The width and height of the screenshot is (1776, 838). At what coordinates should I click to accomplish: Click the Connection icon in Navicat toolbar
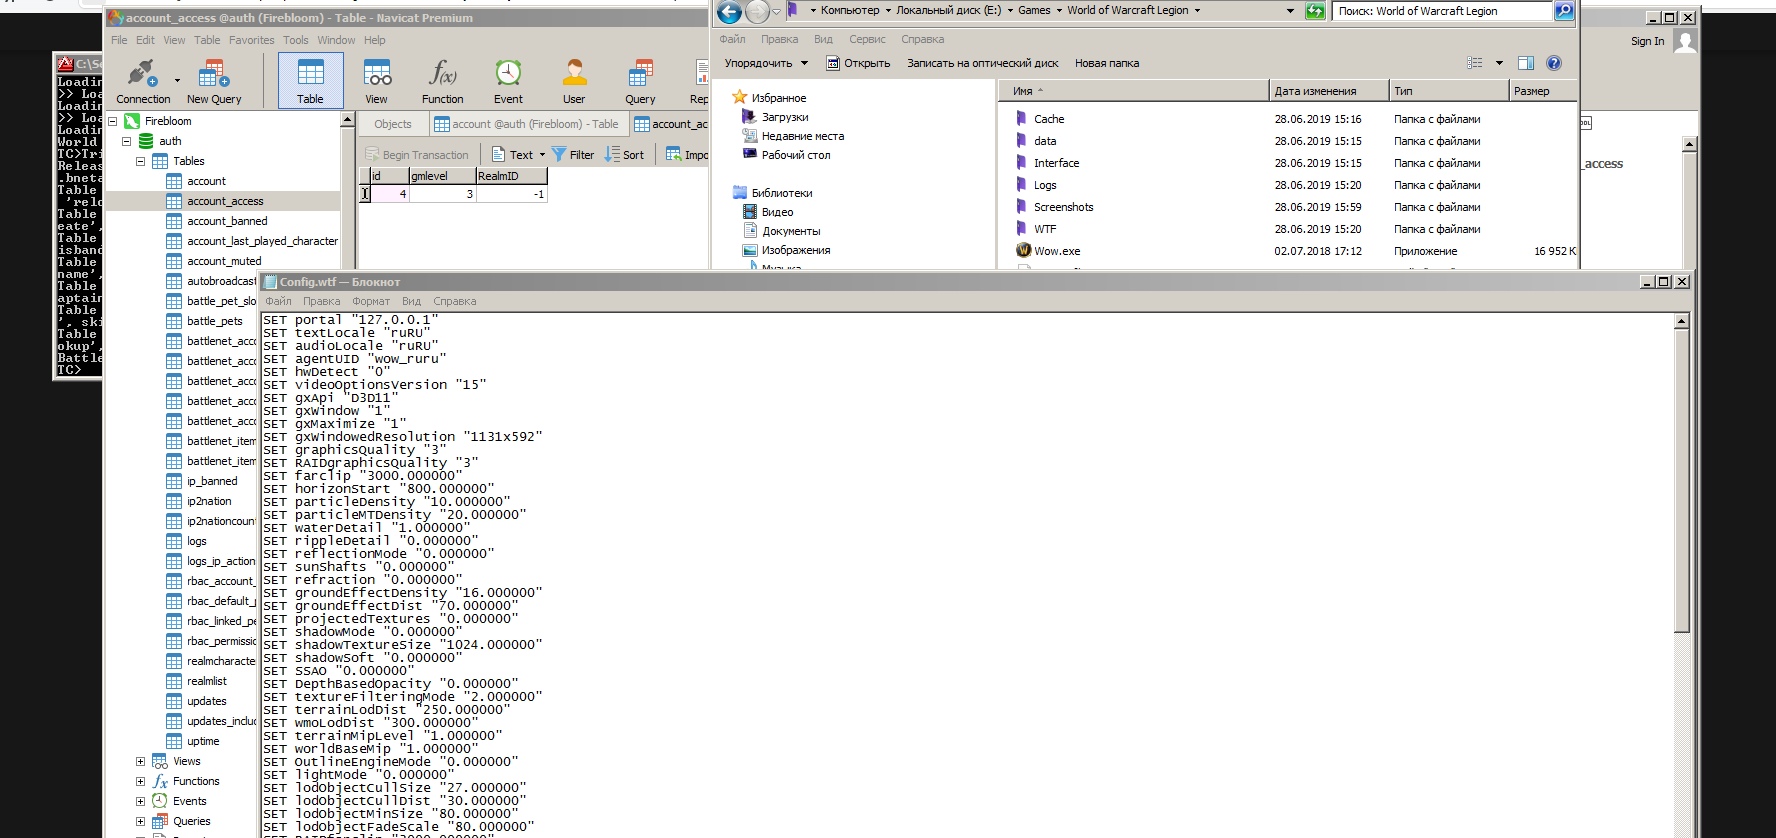[143, 81]
